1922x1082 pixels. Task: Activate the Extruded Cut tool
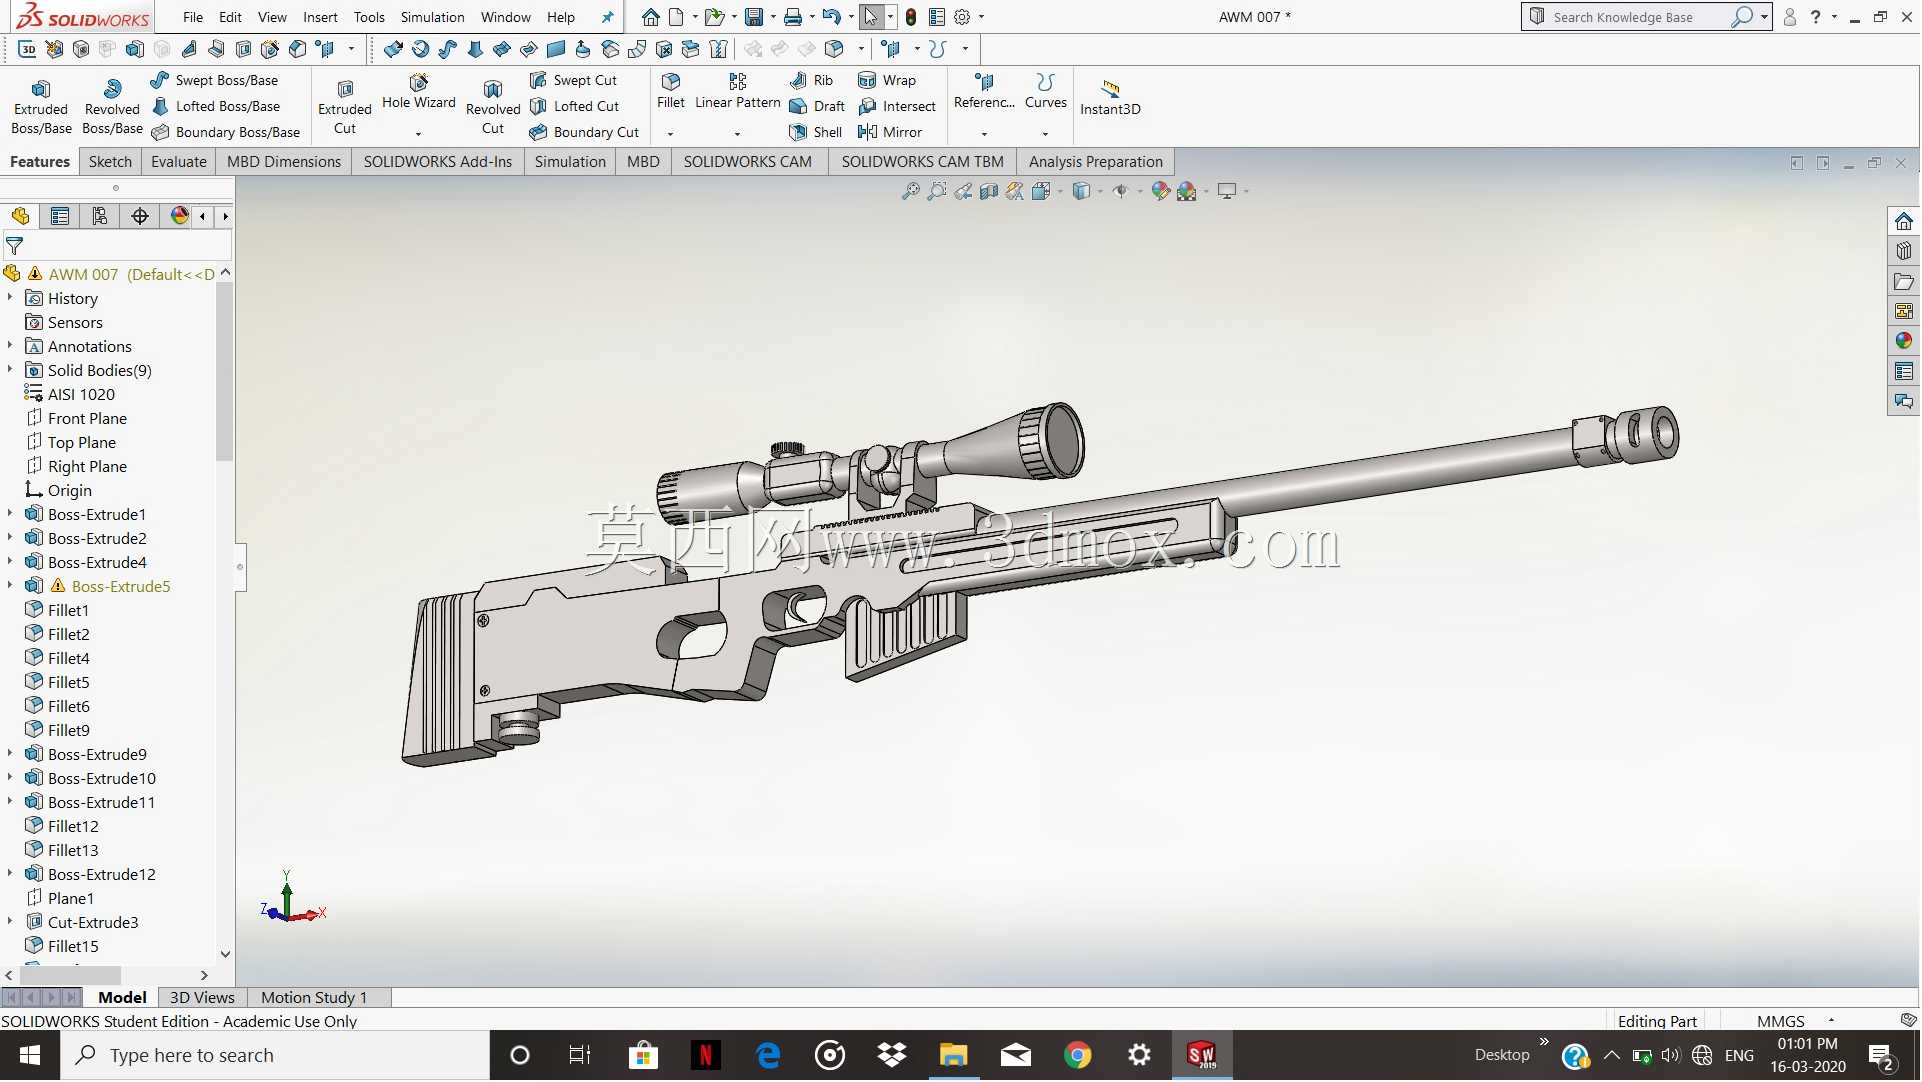tap(345, 107)
